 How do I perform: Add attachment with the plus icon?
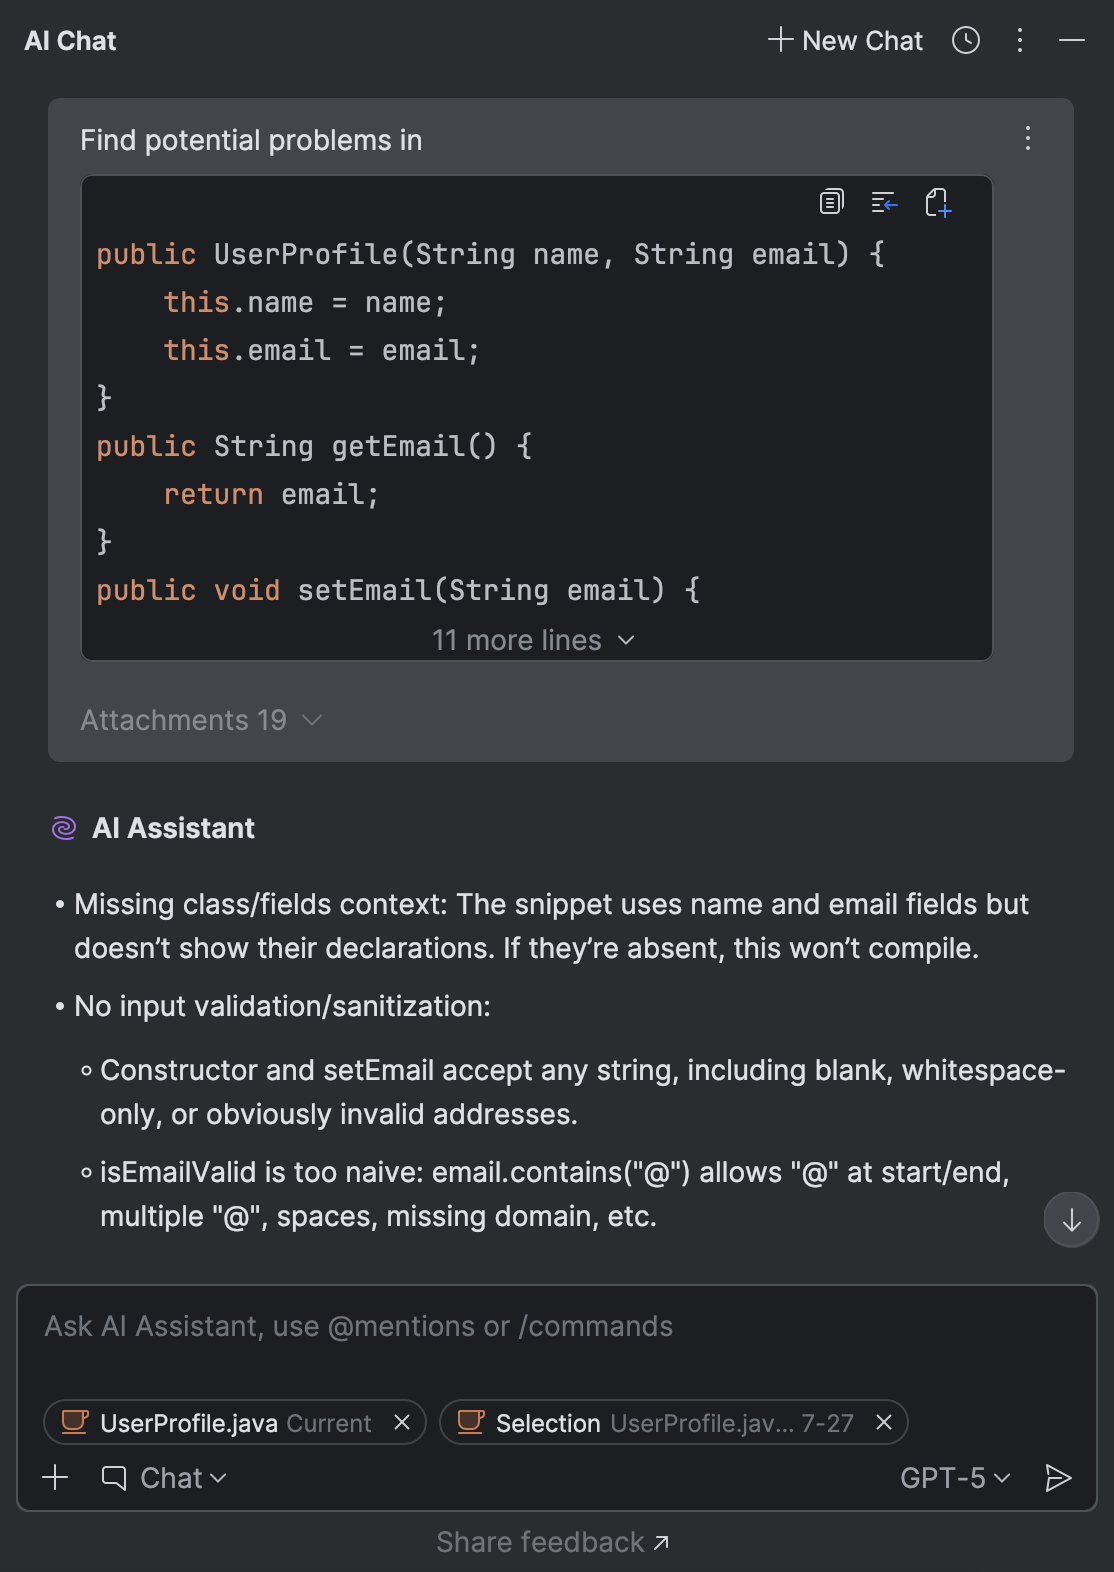pos(56,1478)
